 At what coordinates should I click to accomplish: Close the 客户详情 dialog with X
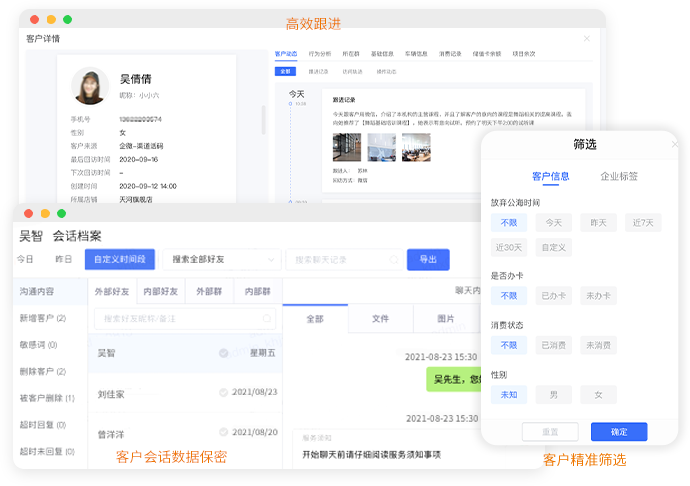coord(587,39)
